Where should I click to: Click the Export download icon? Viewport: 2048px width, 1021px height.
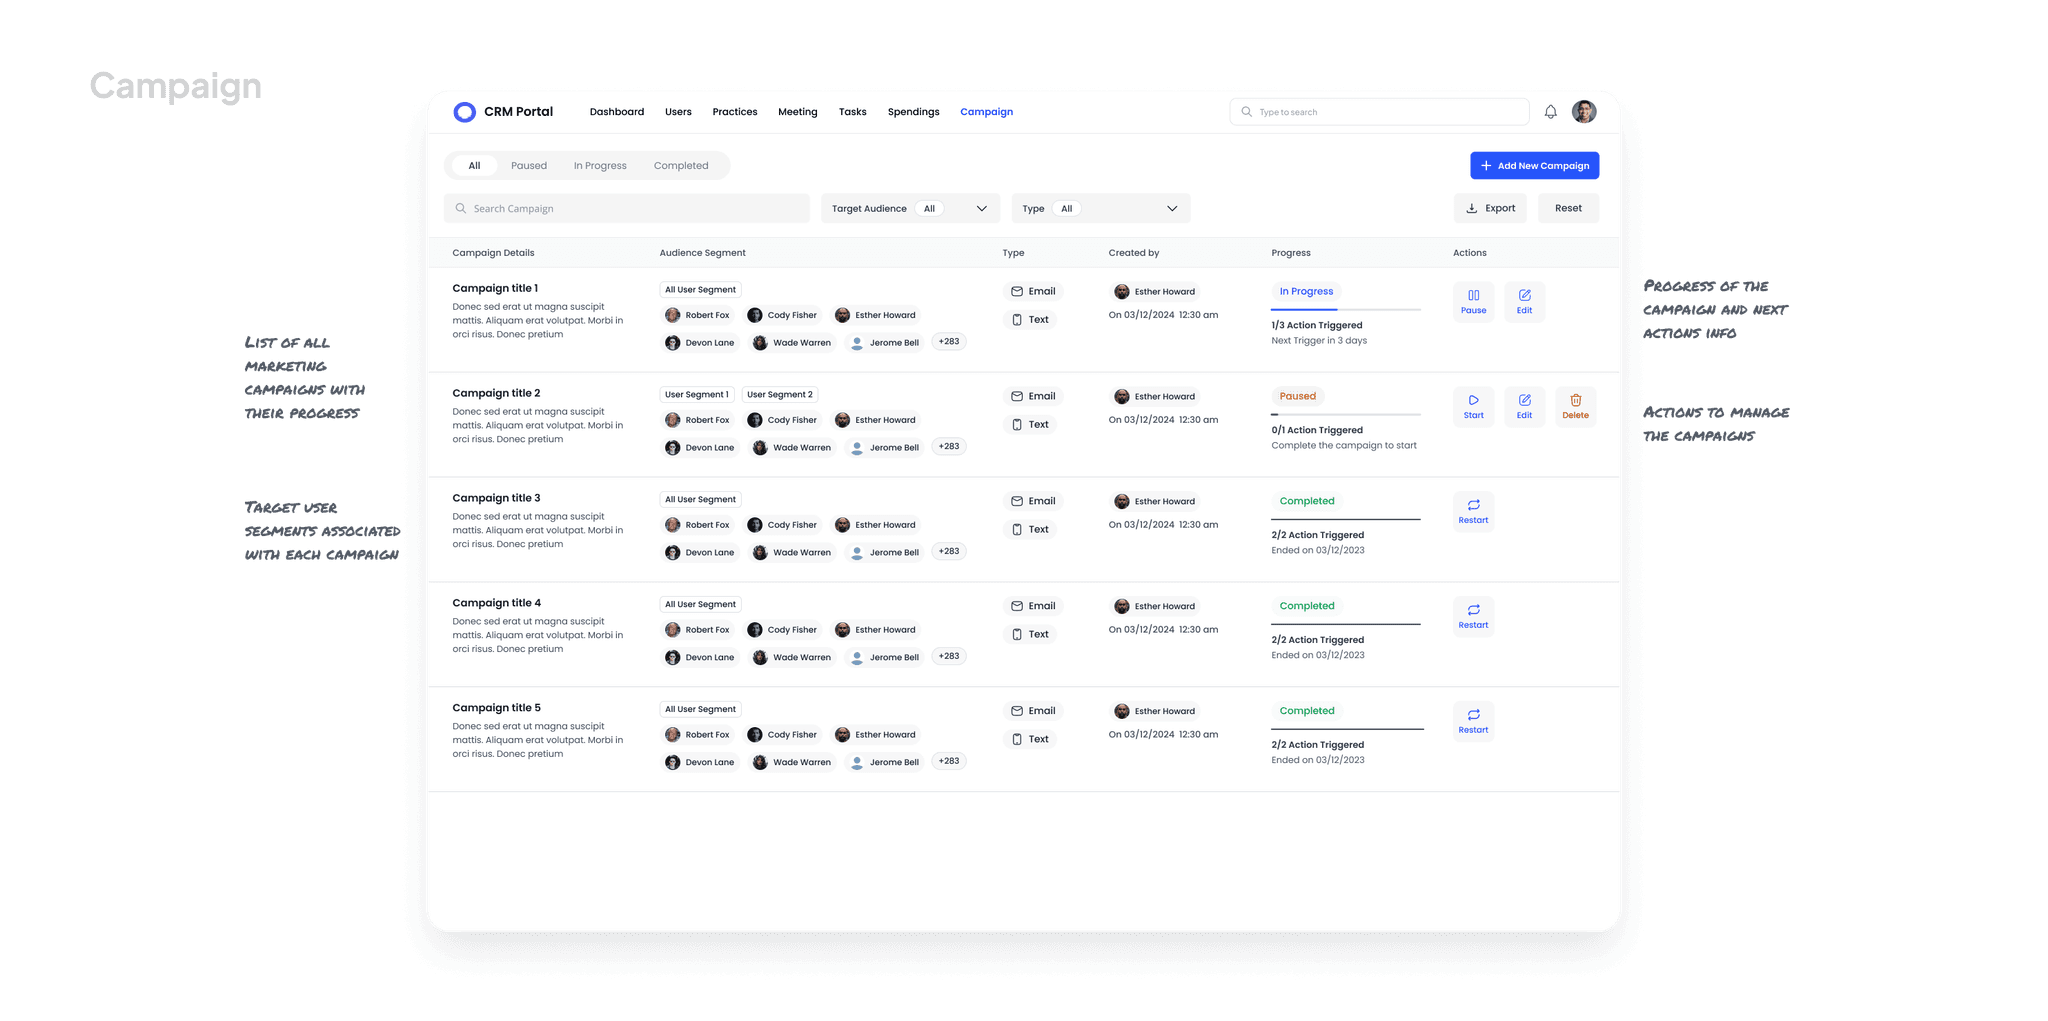point(1471,208)
